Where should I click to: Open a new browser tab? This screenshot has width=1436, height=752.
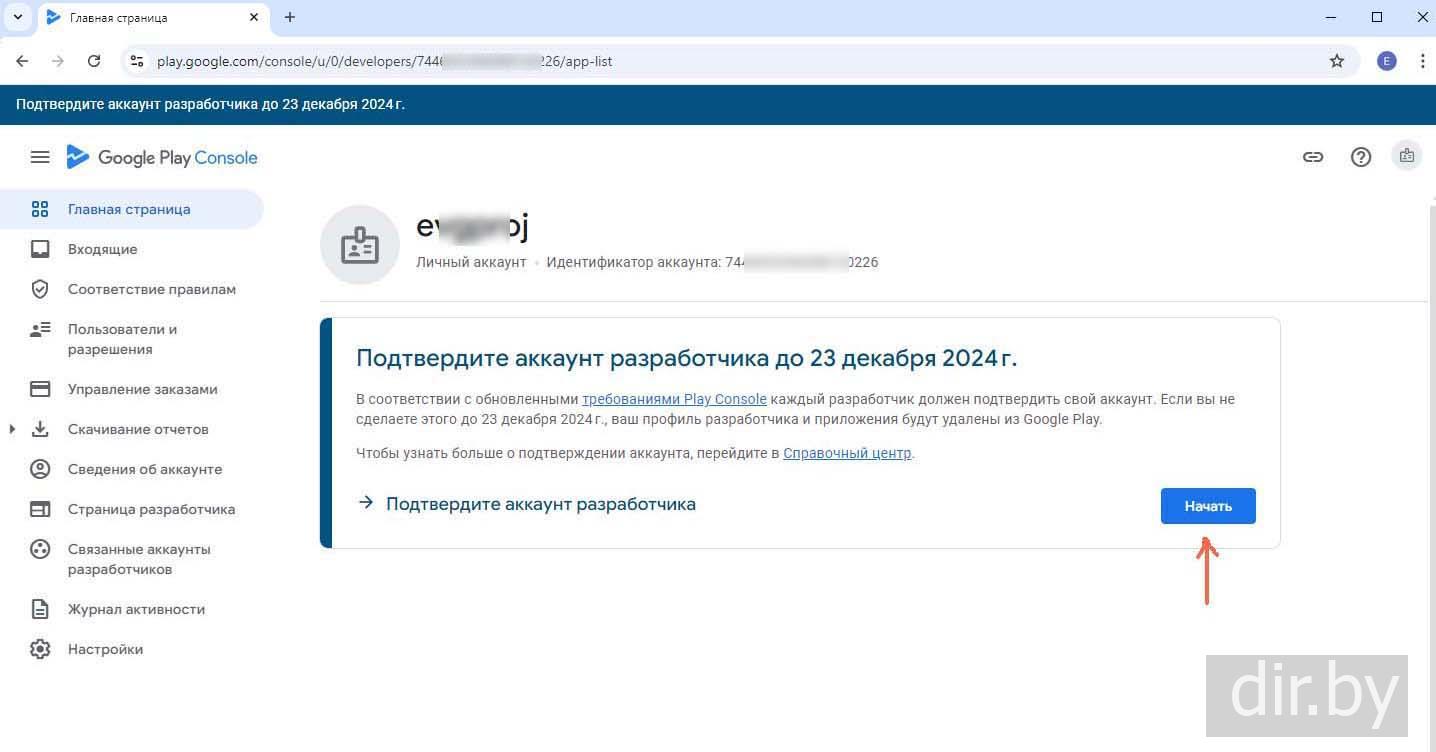point(290,17)
